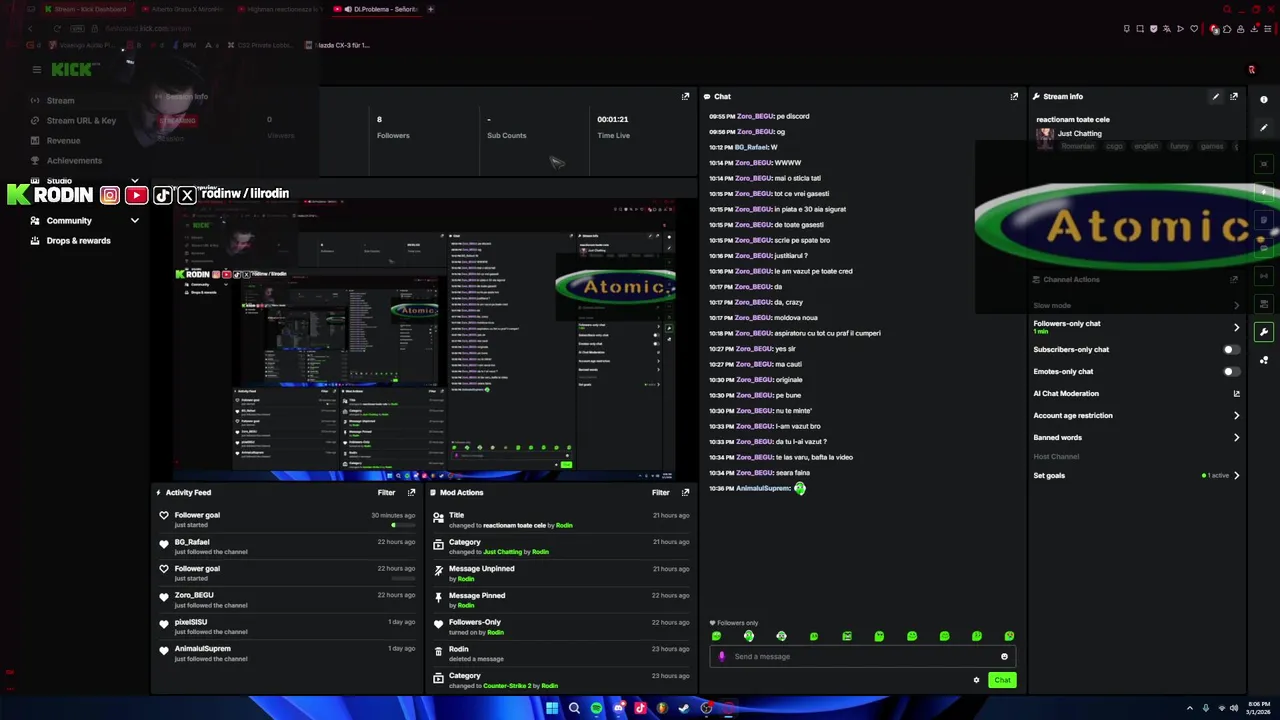Open Revenue in sidebar
This screenshot has width=1280, height=720.
pos(63,141)
